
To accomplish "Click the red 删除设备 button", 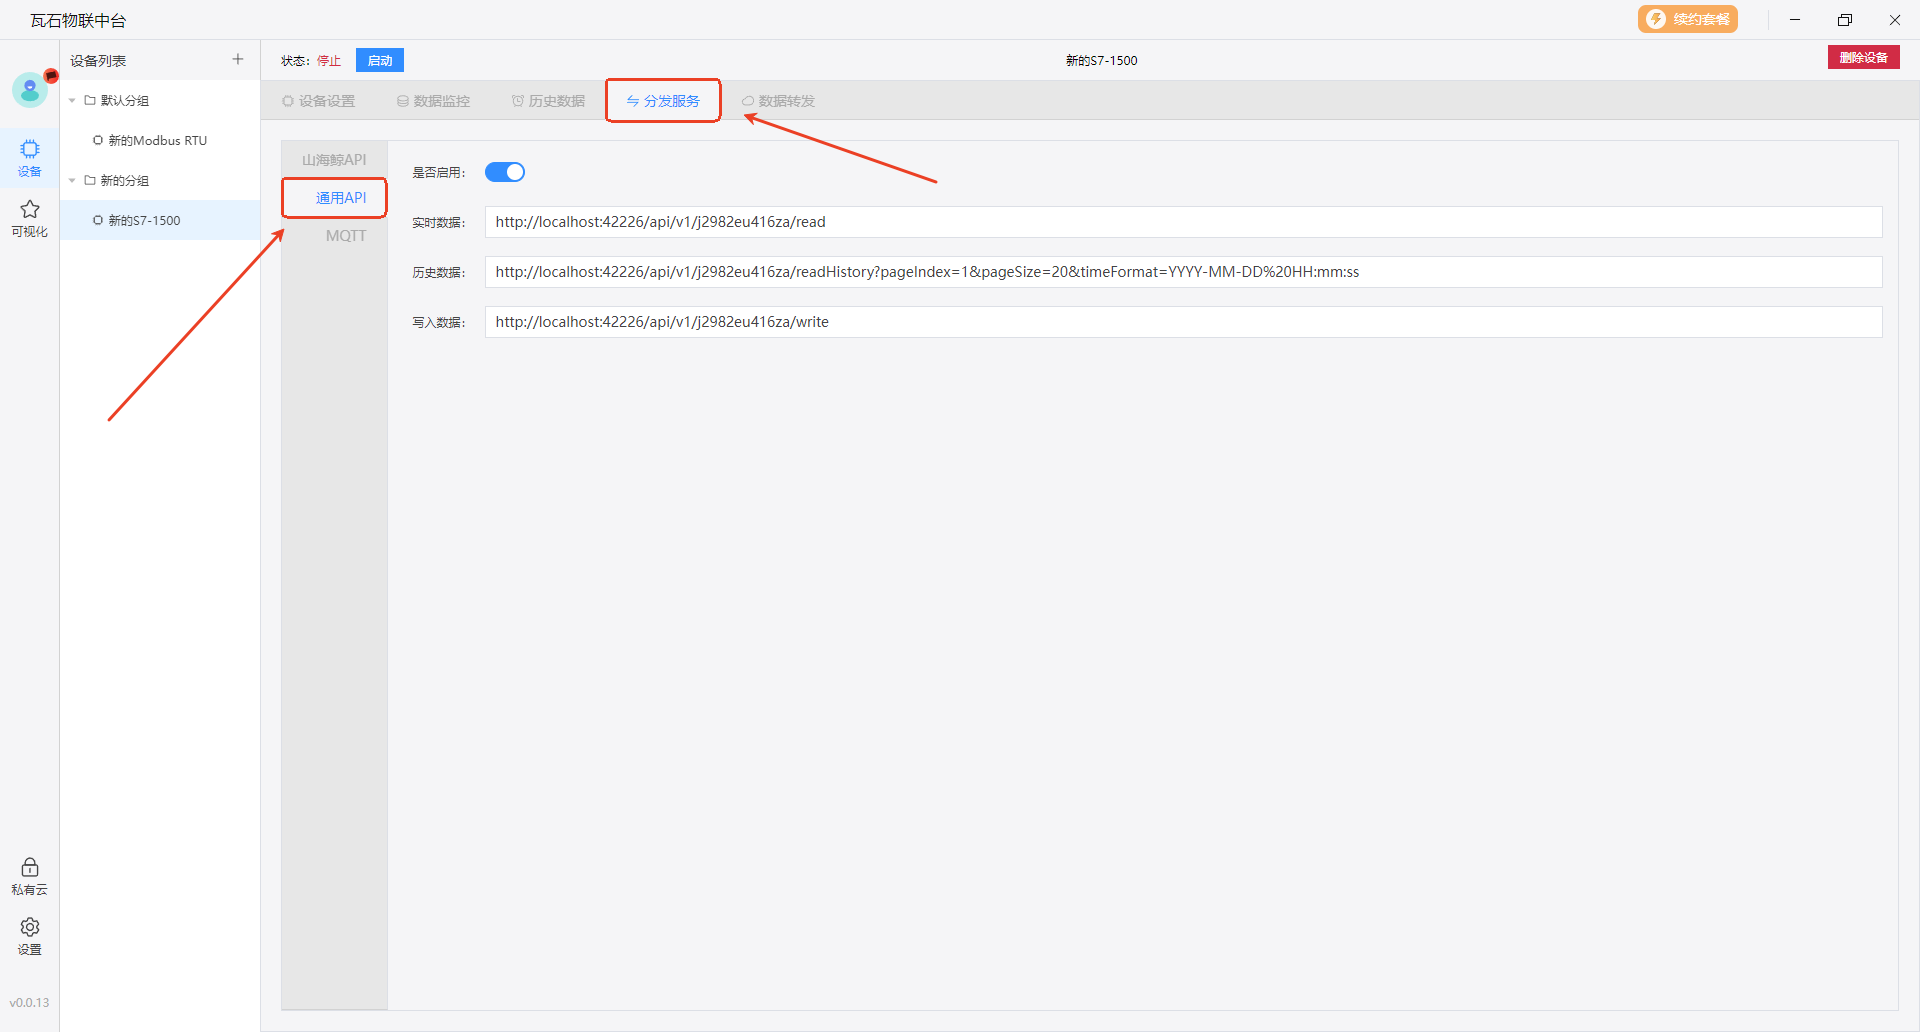I will [x=1863, y=58].
